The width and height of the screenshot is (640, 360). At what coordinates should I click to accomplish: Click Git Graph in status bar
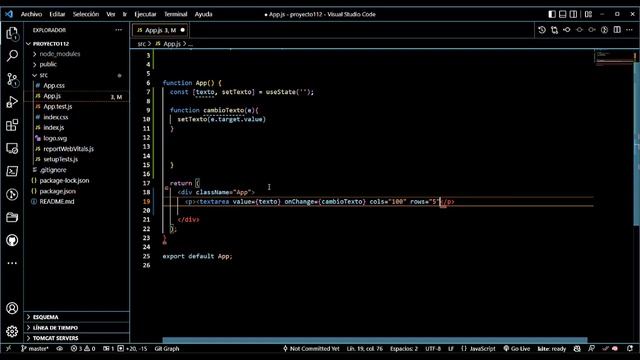click(167, 349)
